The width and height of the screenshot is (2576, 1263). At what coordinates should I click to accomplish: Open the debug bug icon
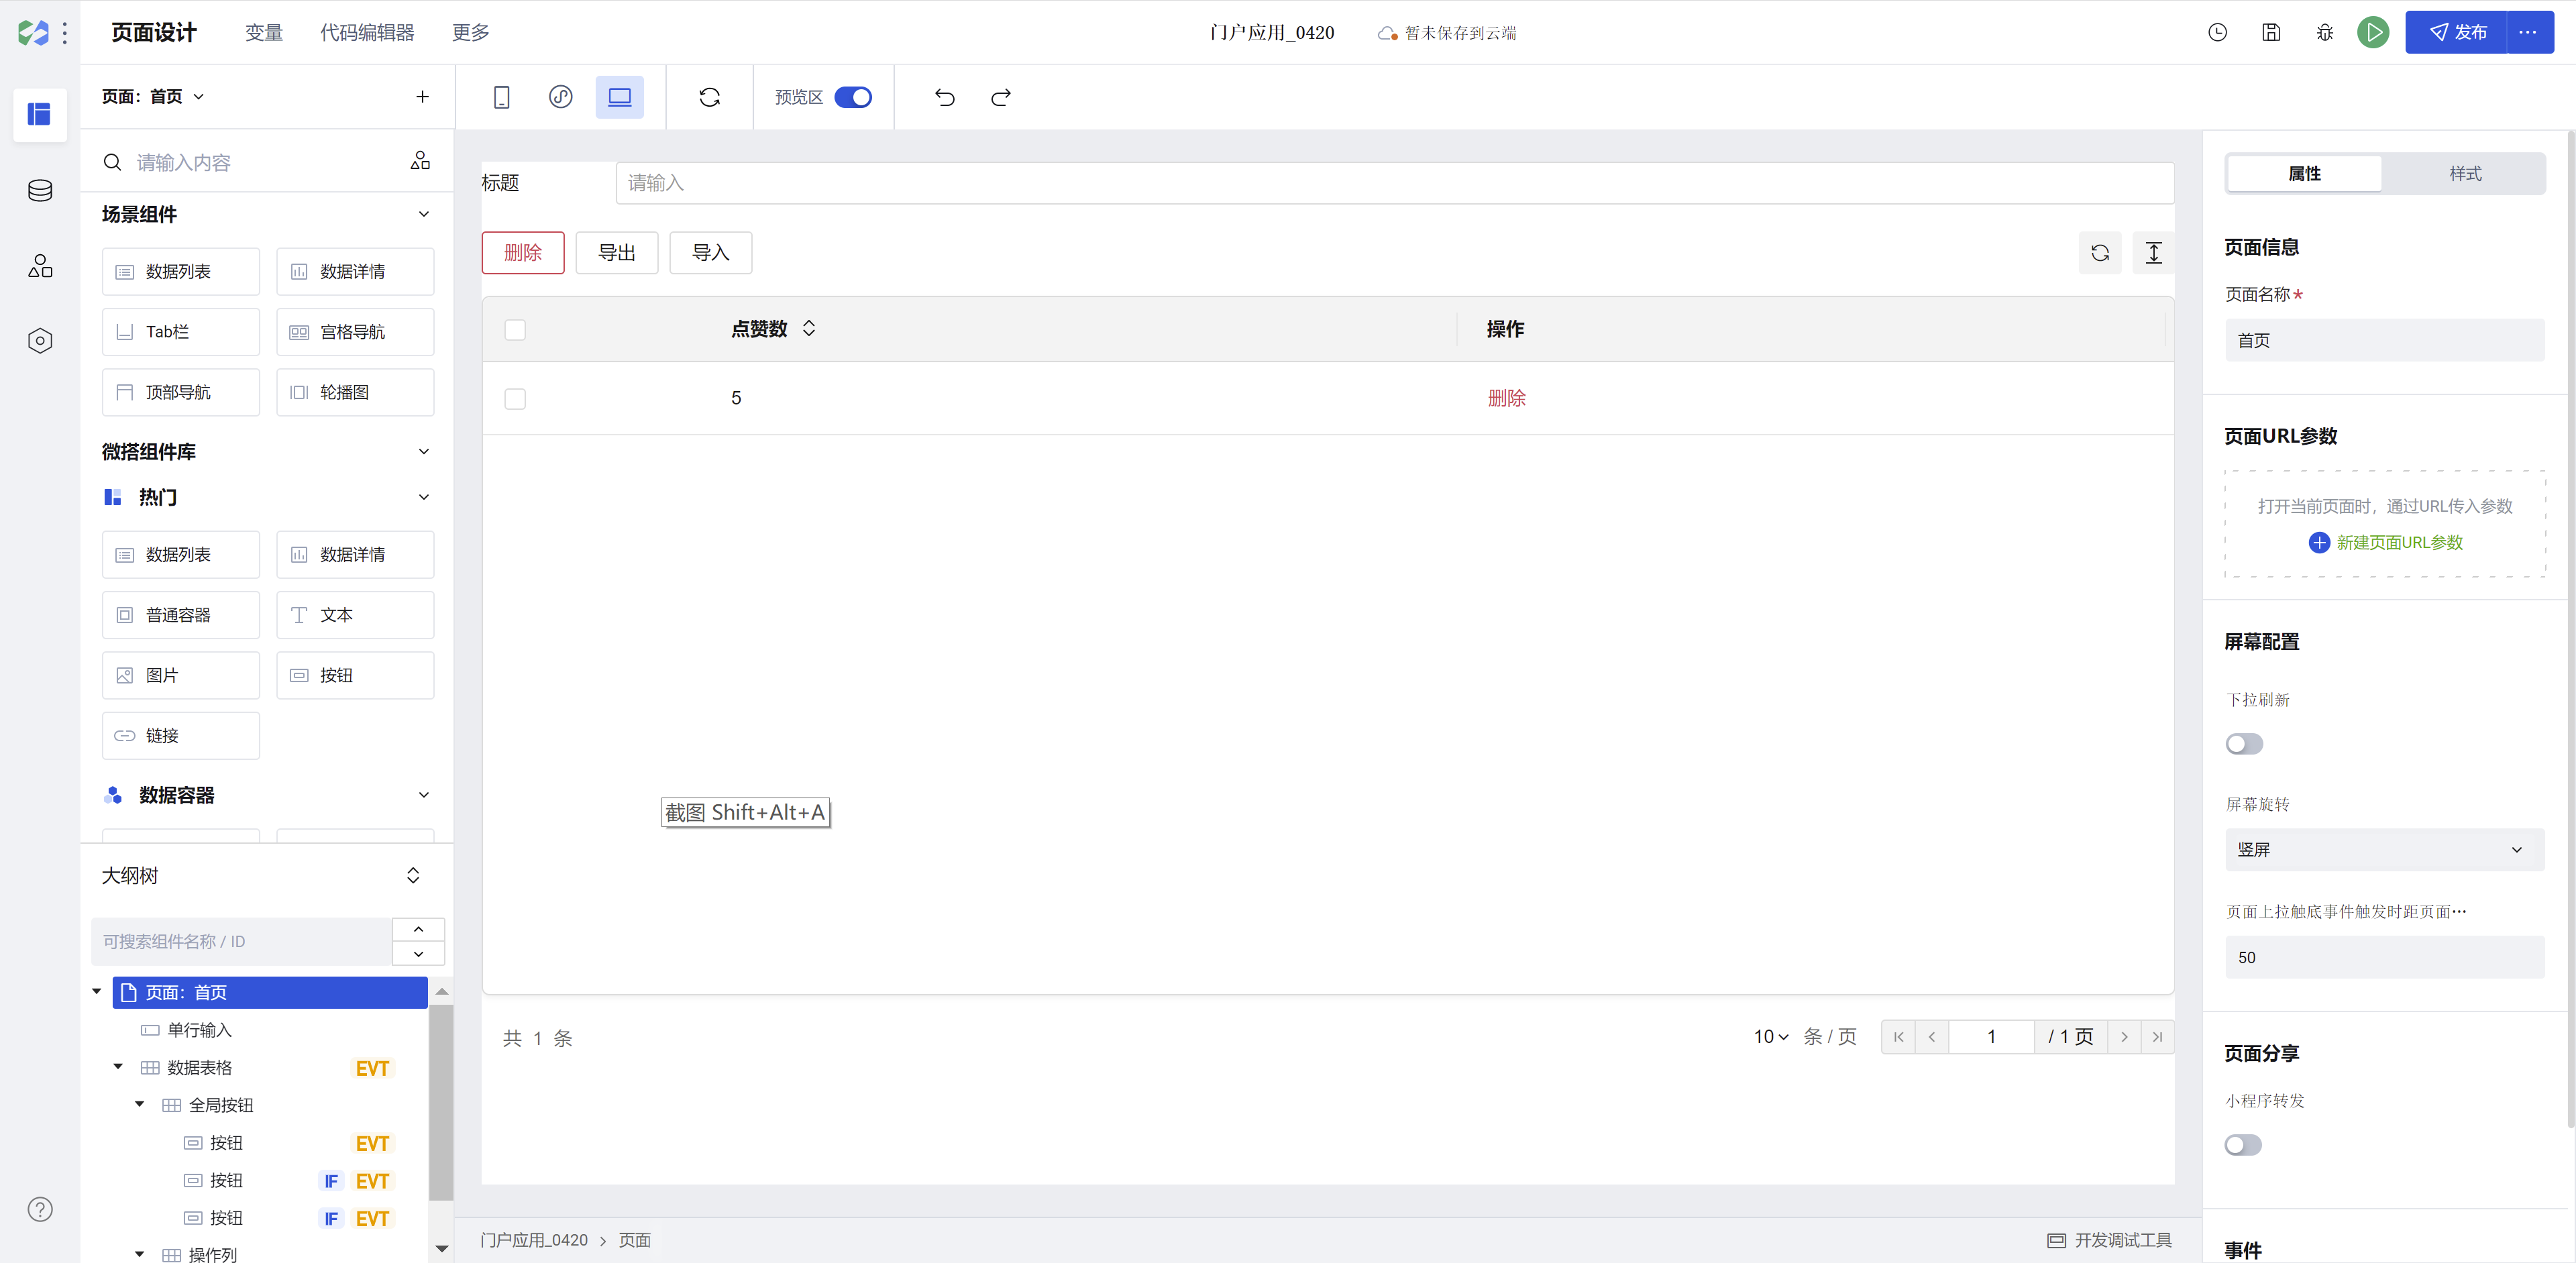(x=2325, y=33)
